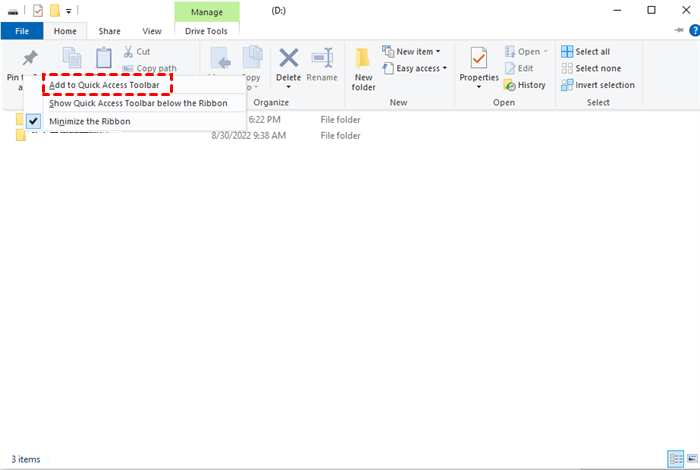Screen dimensions: 700x470
Task: Open the Easy access dropdown
Action: (x=415, y=68)
